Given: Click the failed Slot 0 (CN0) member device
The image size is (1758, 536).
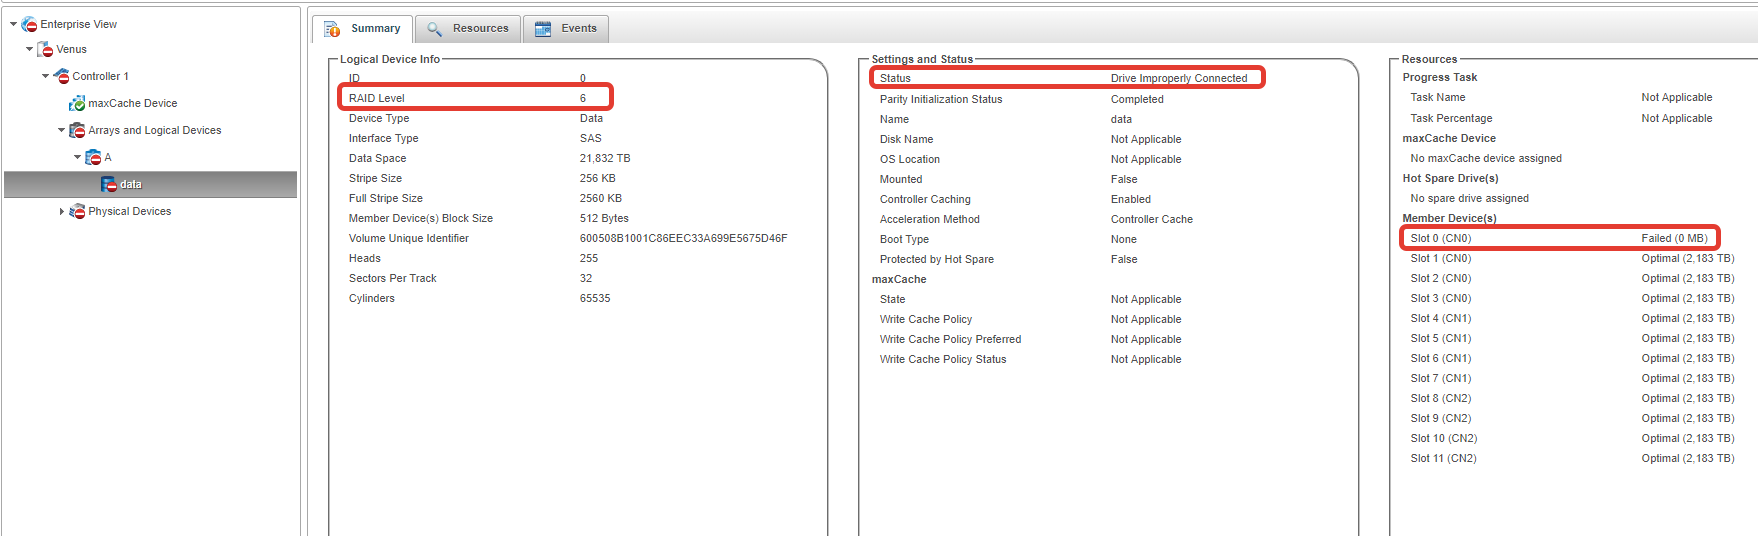Looking at the screenshot, I should click(1440, 238).
